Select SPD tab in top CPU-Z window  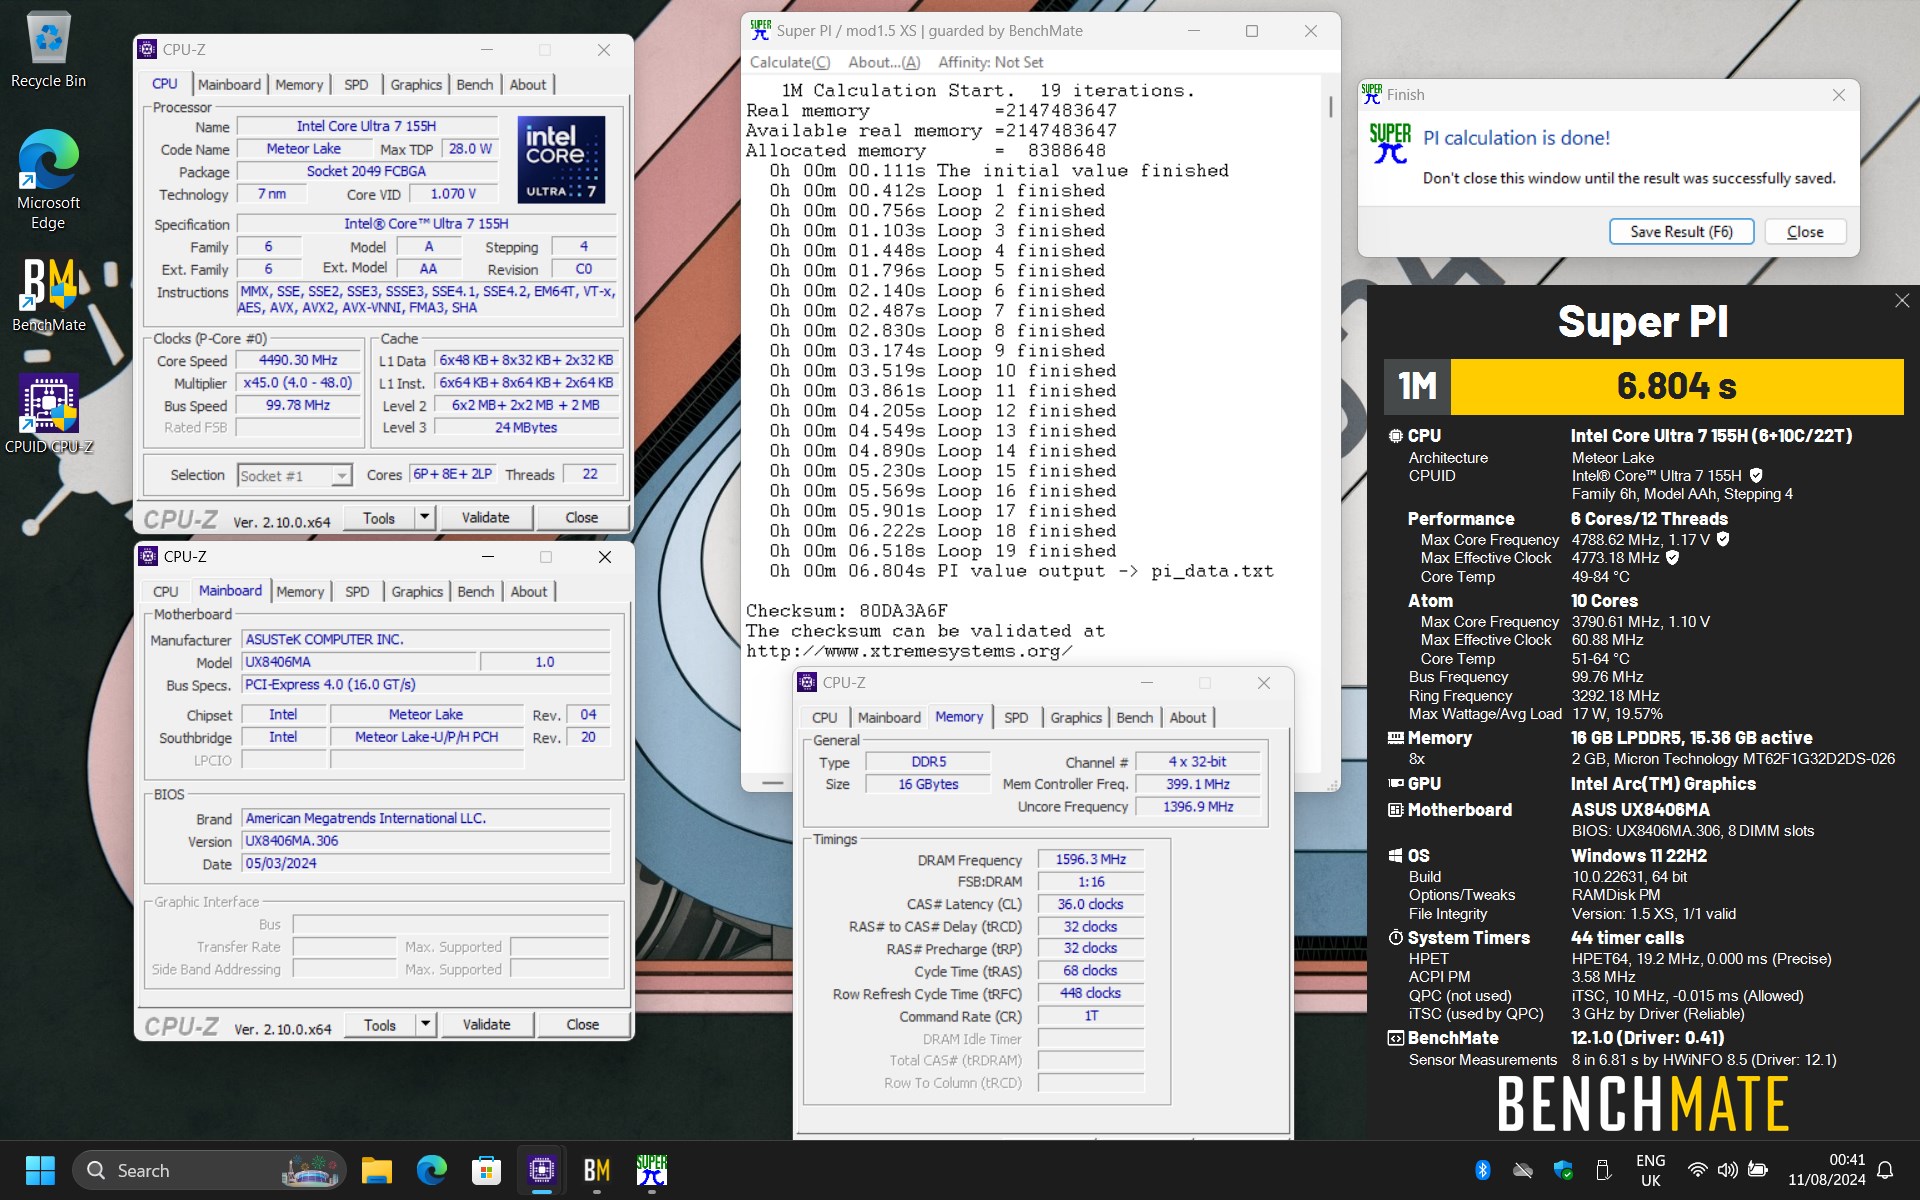point(356,85)
